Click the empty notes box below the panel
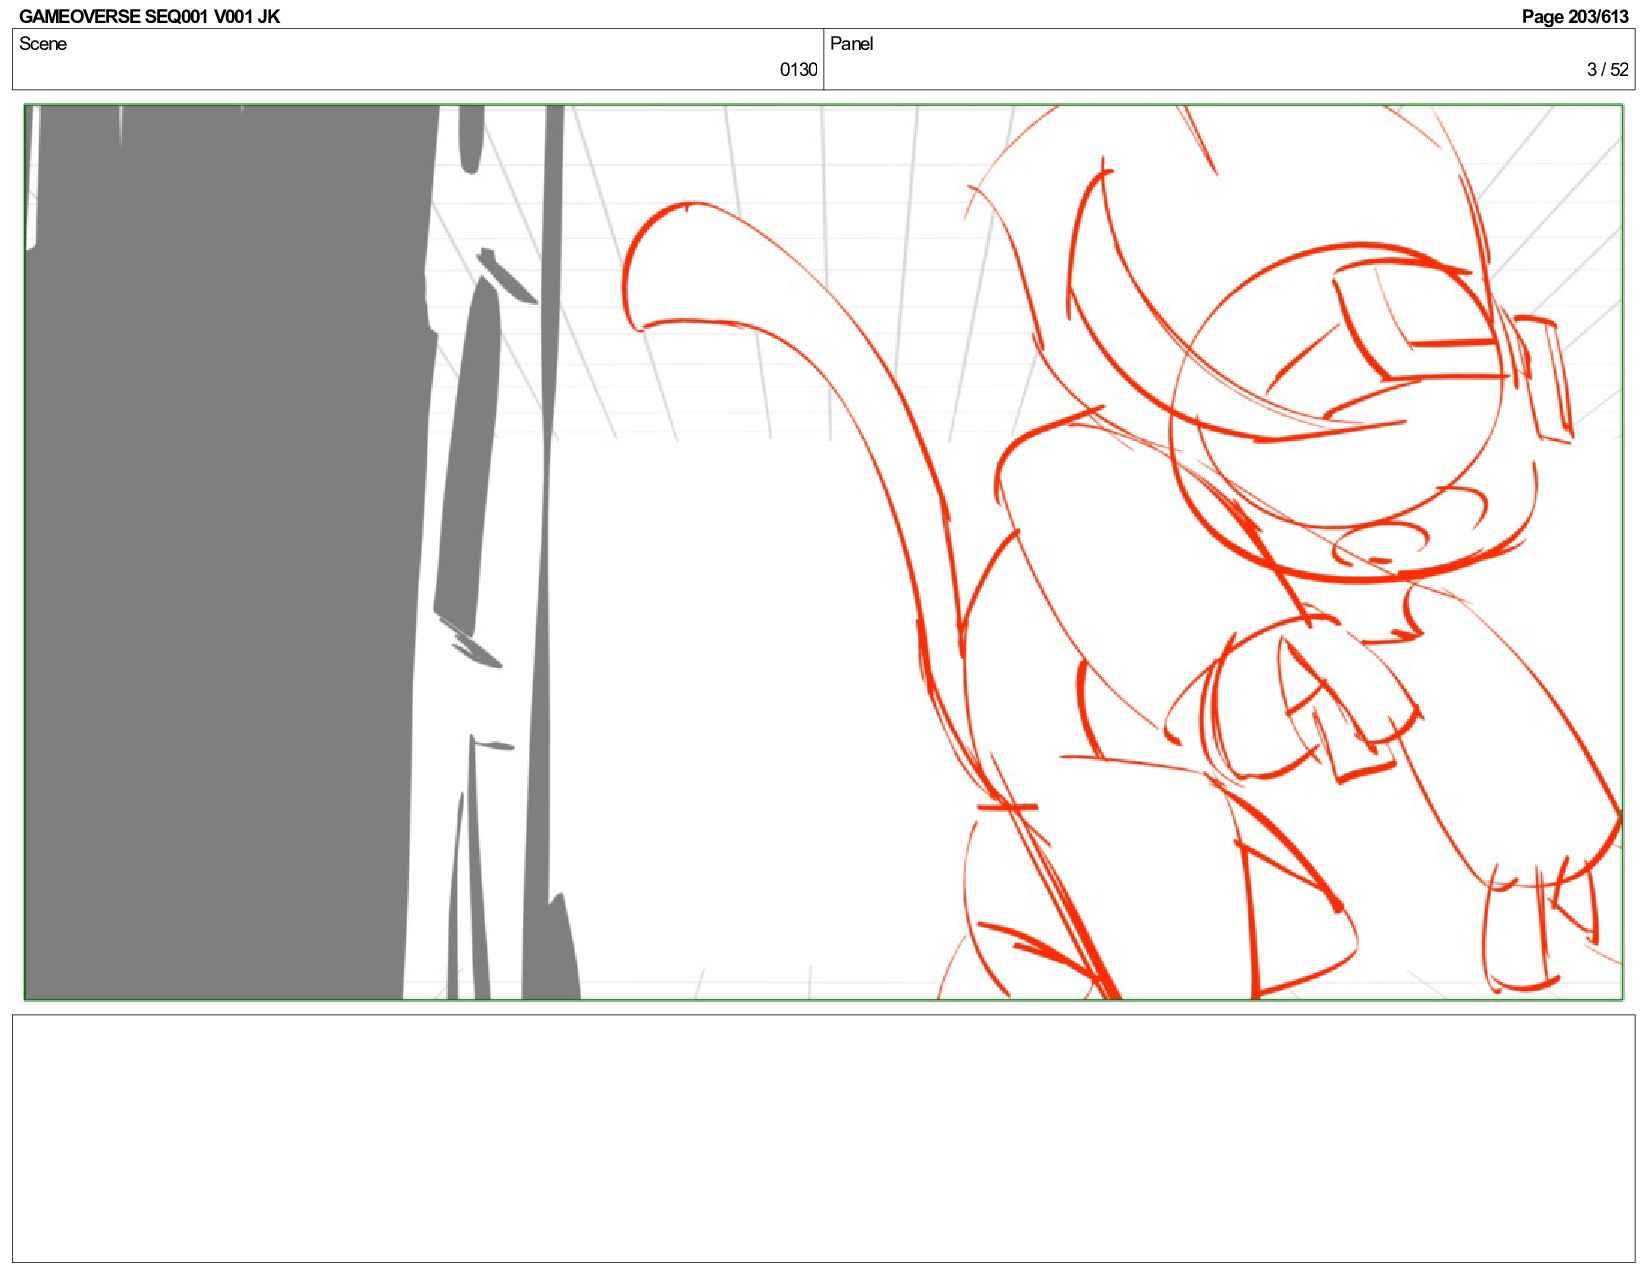The image size is (1650, 1275). click(823, 1139)
